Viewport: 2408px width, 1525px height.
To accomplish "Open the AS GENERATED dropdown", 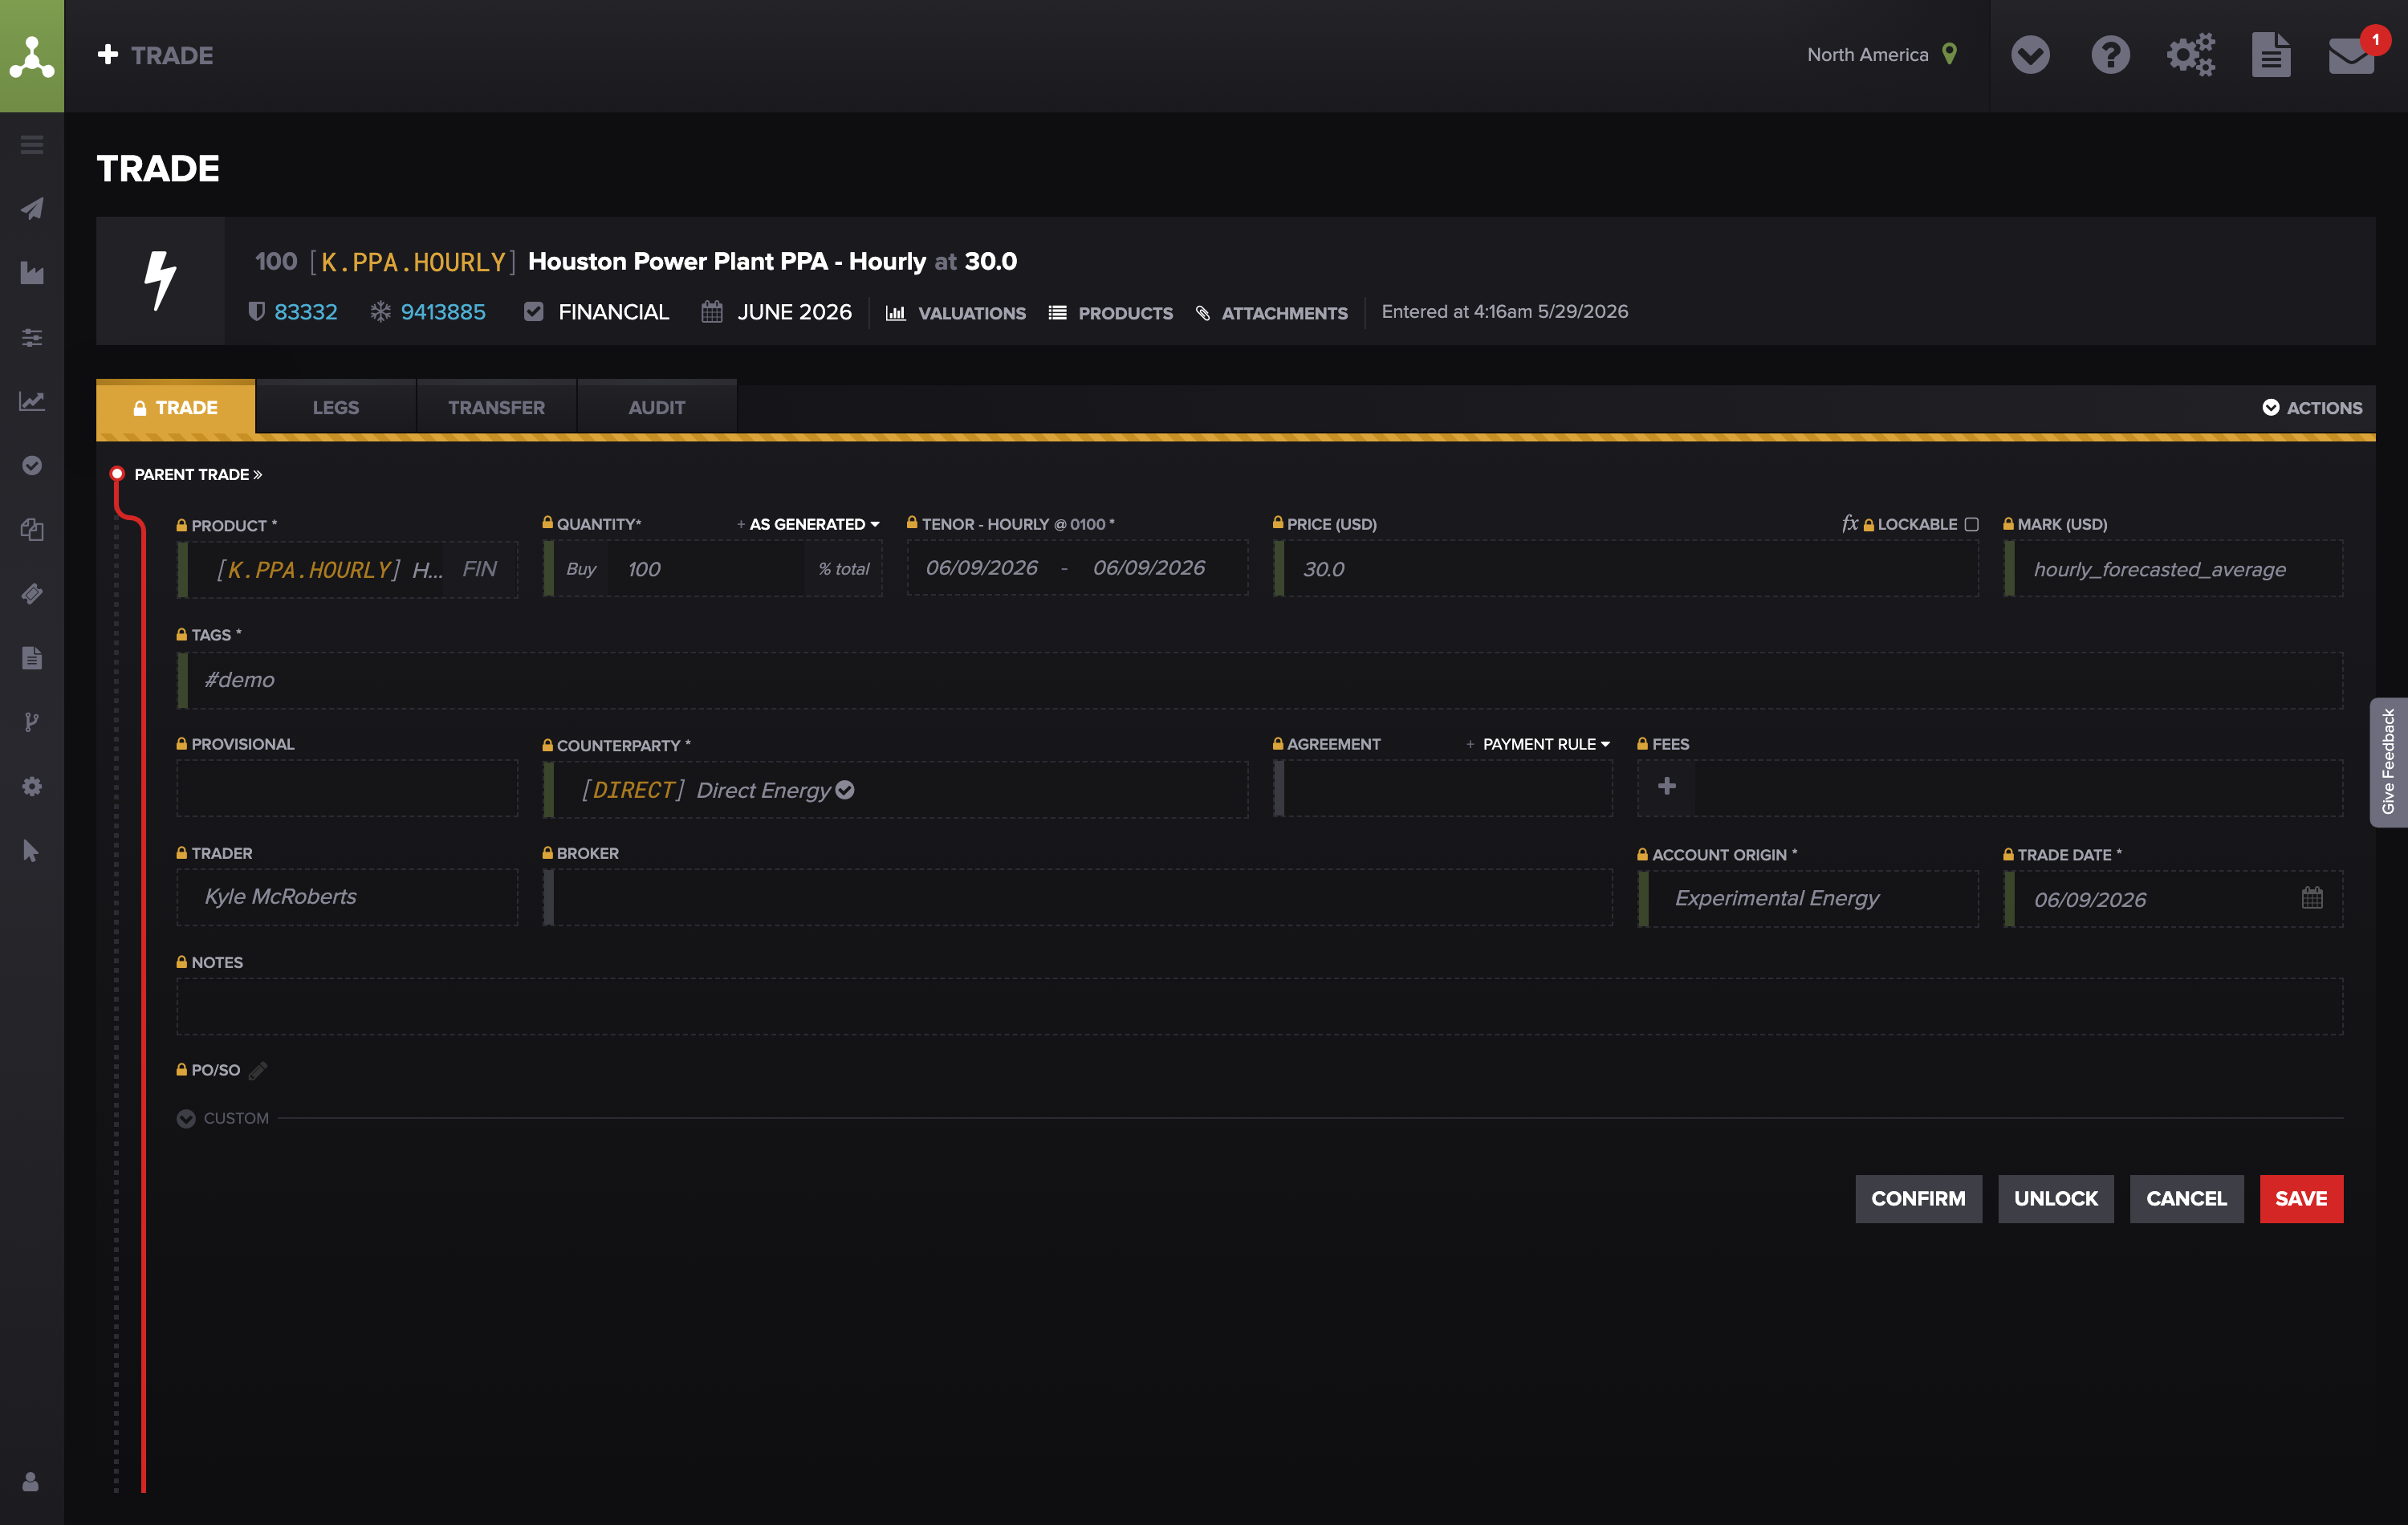I will pos(813,524).
